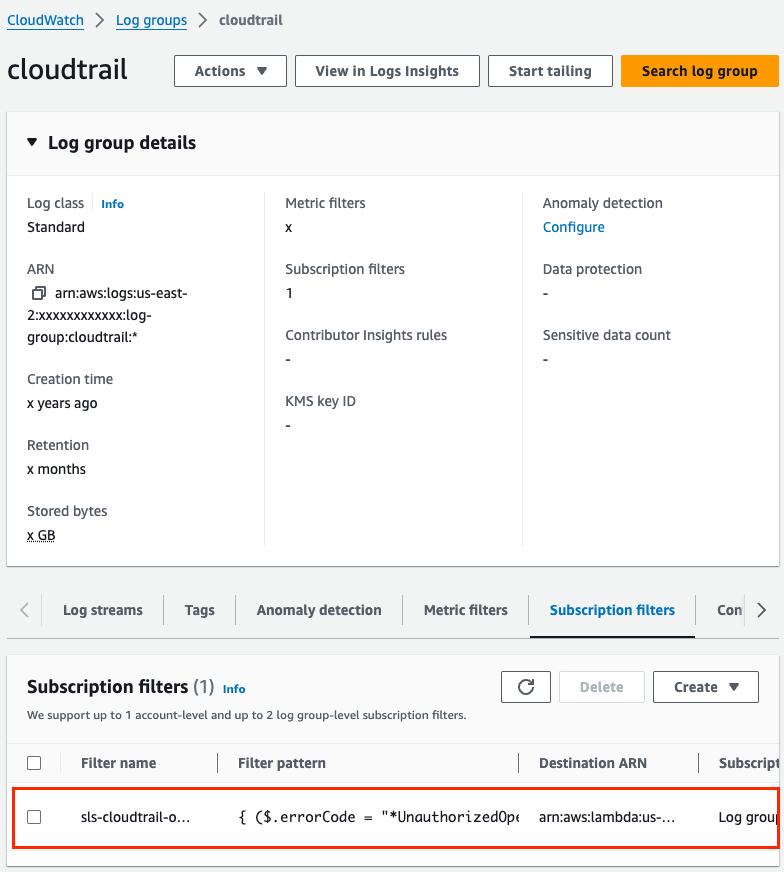The image size is (784, 872).
Task: Refresh the subscription filters list
Action: pos(526,687)
